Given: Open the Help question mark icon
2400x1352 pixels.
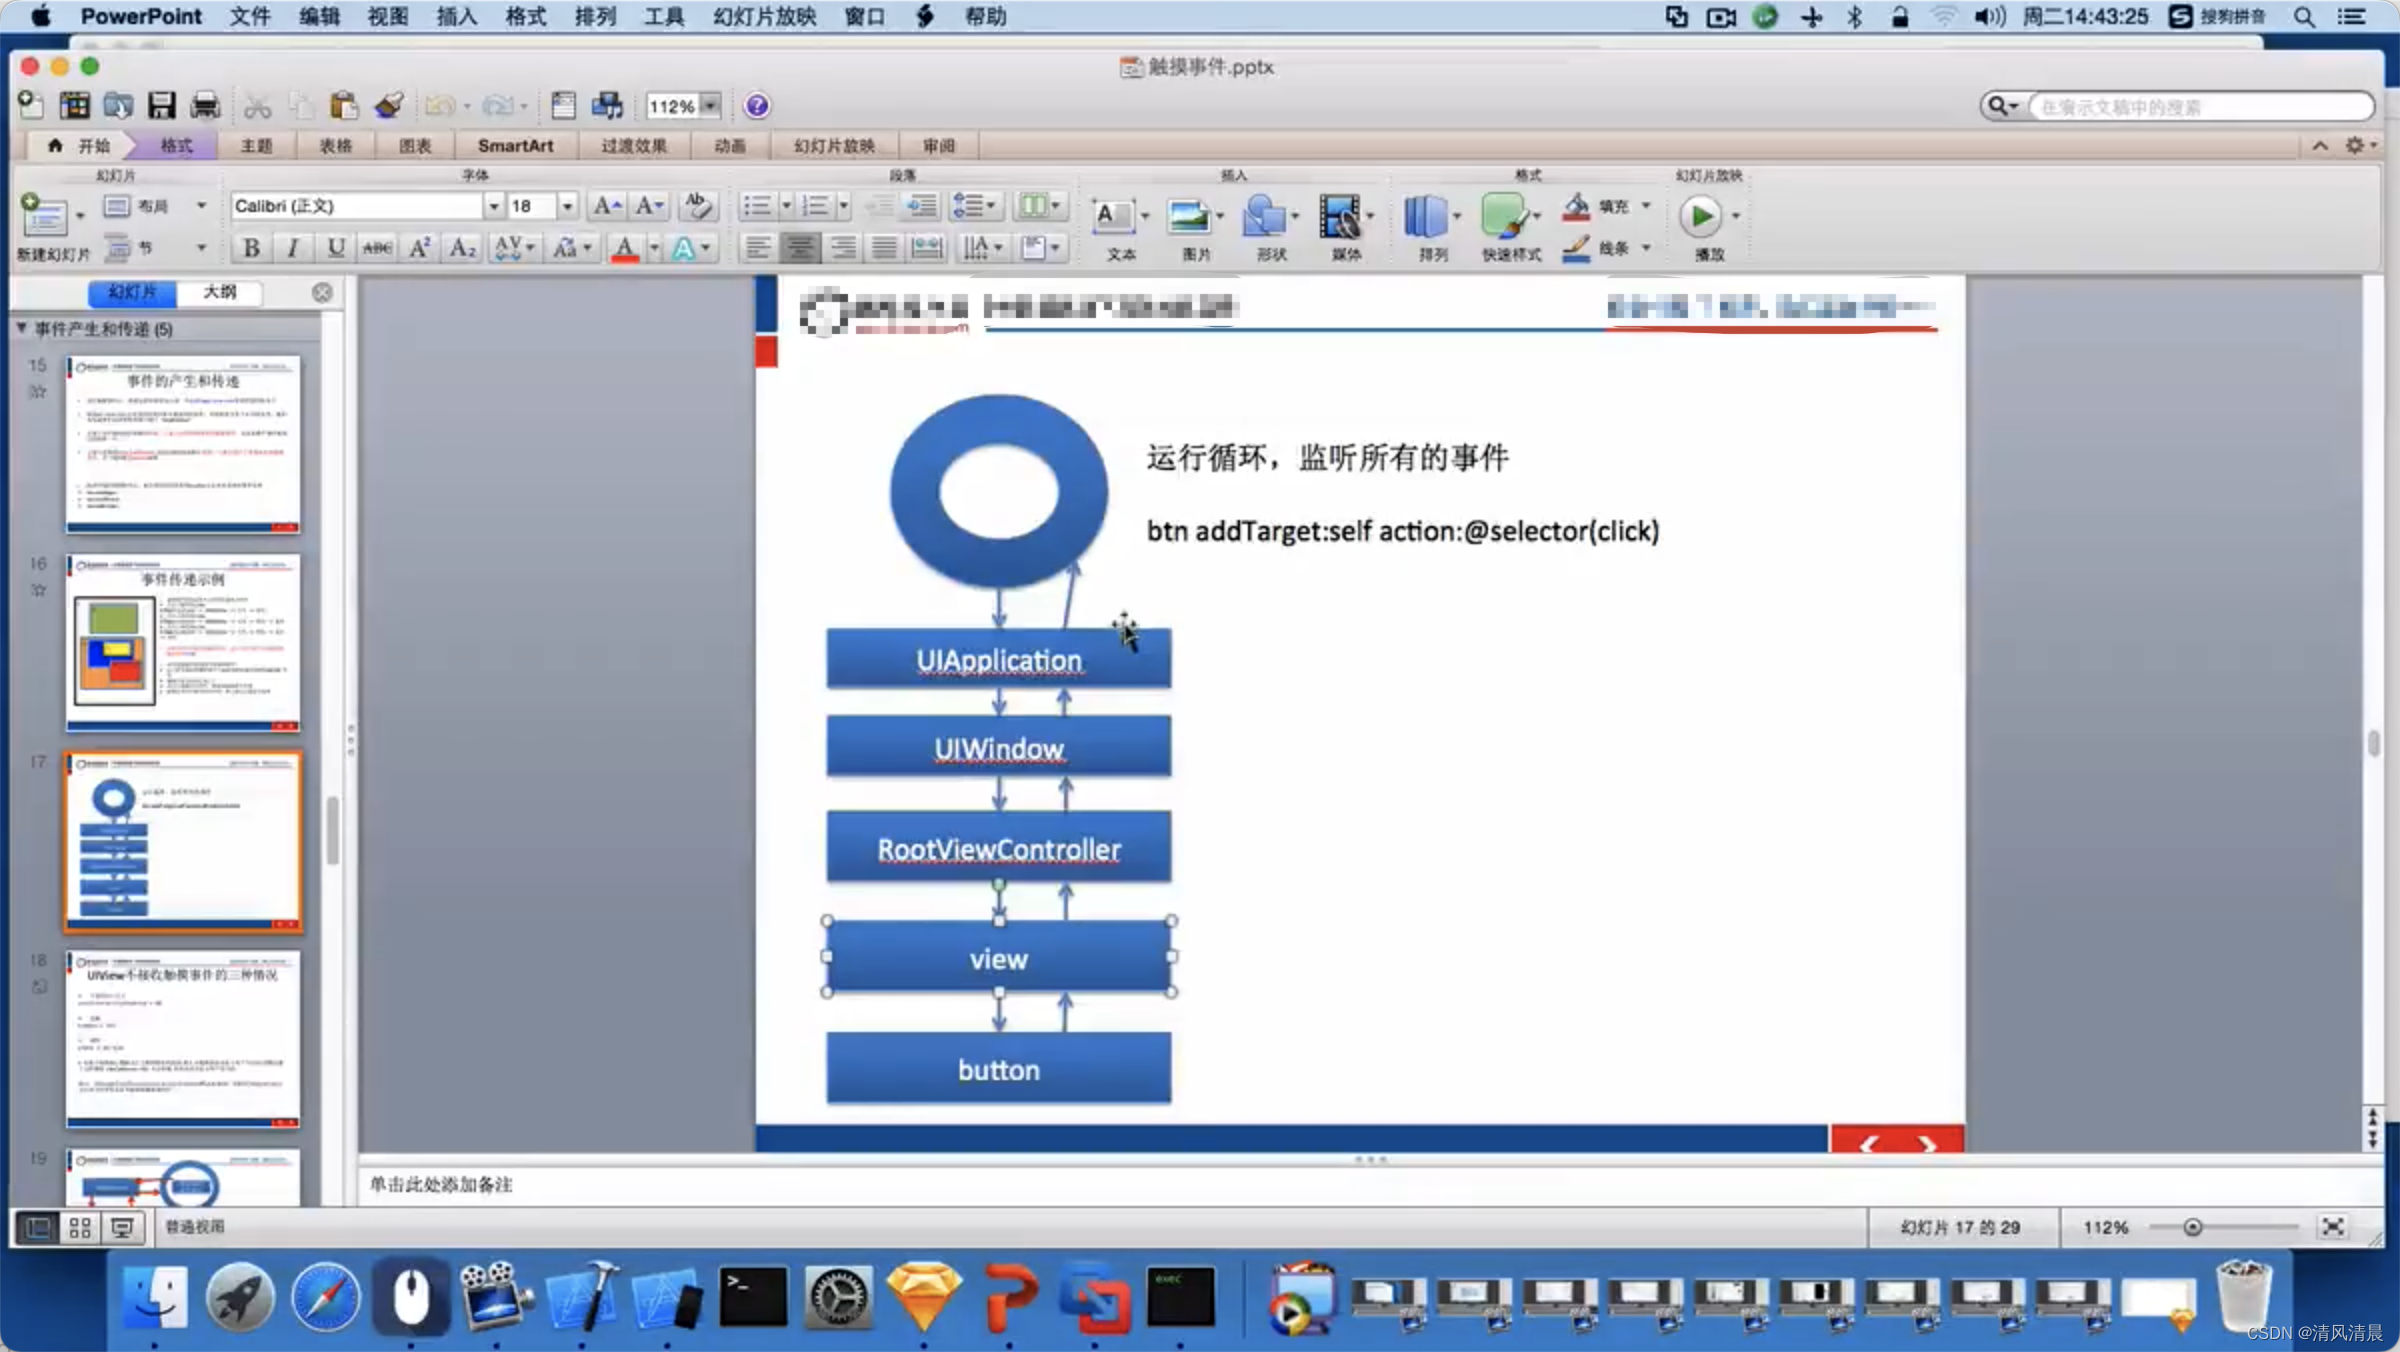Looking at the screenshot, I should click(x=757, y=105).
